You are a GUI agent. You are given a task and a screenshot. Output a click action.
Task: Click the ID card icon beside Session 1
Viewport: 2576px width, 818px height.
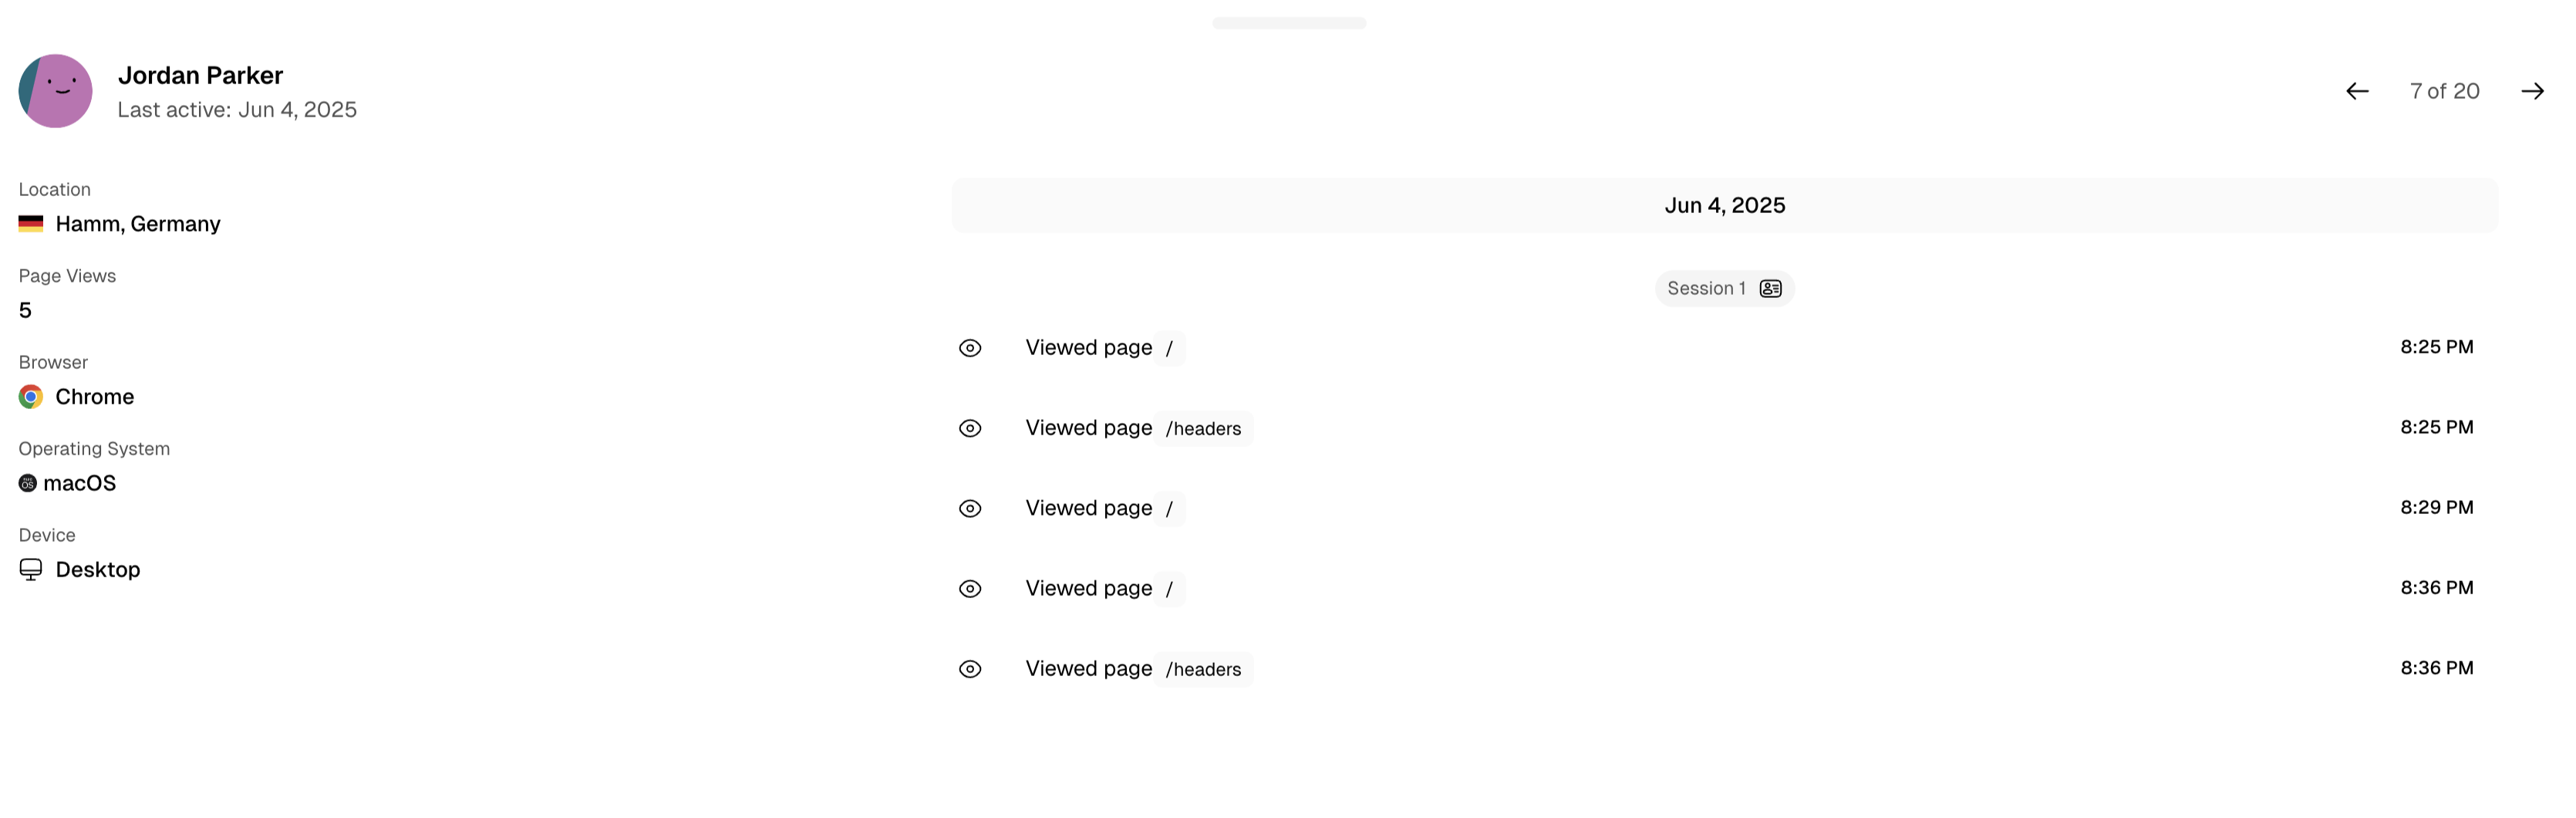tap(1770, 288)
